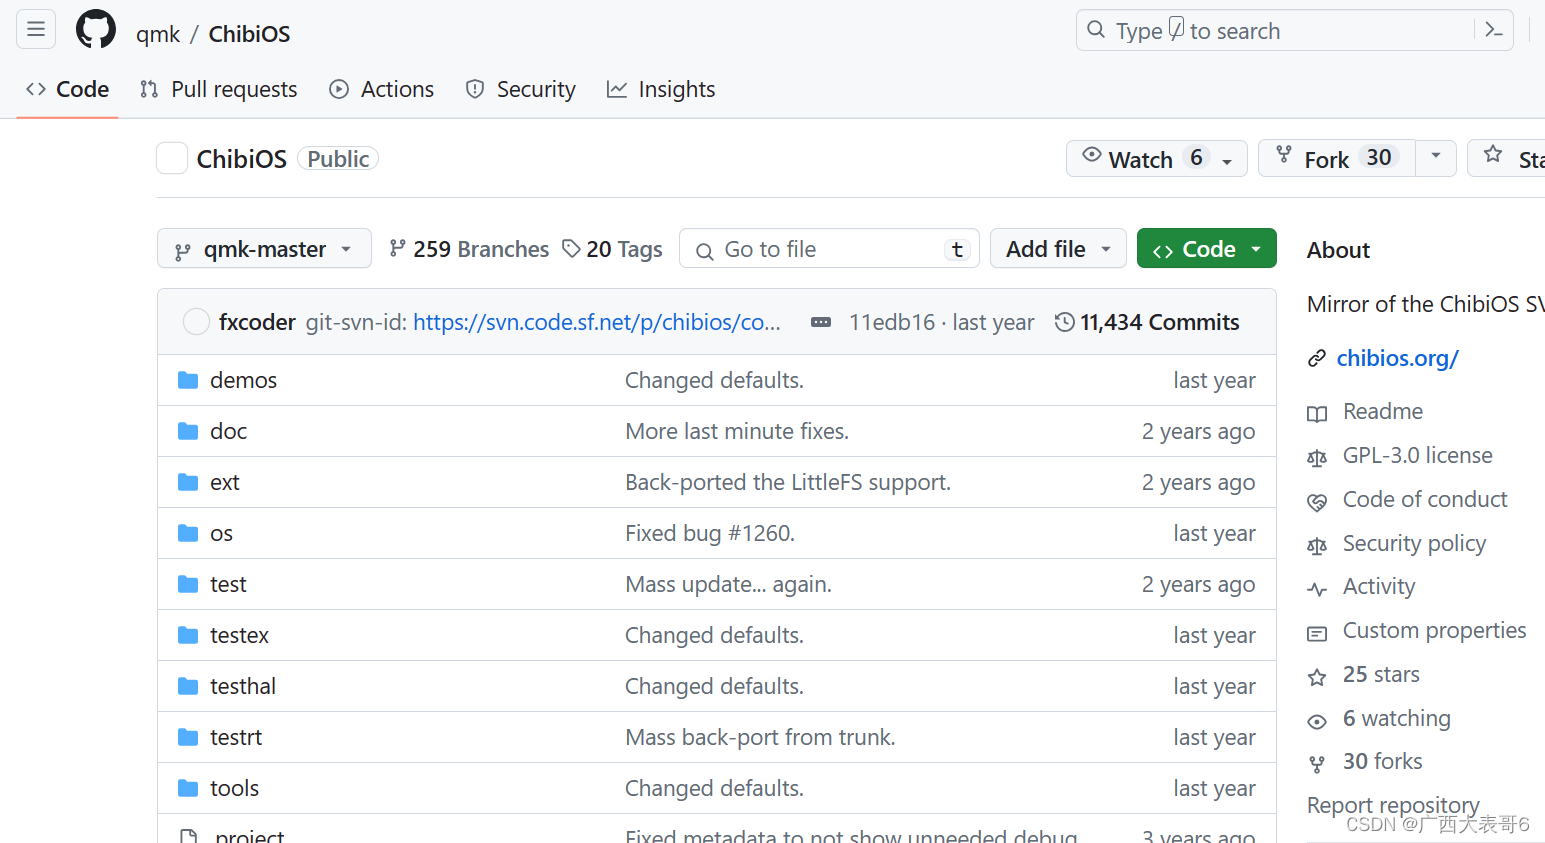Click the testrt folder icon

click(x=188, y=737)
